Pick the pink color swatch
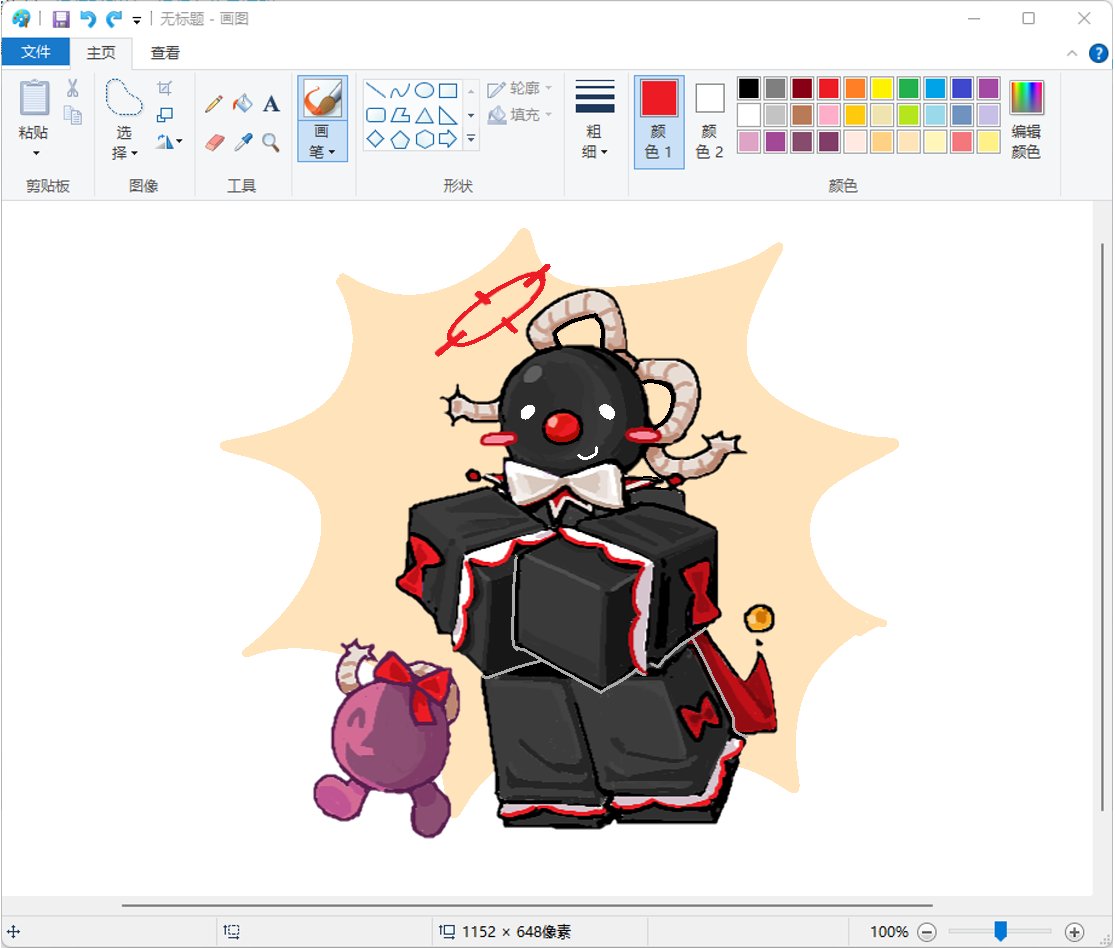 828,114
